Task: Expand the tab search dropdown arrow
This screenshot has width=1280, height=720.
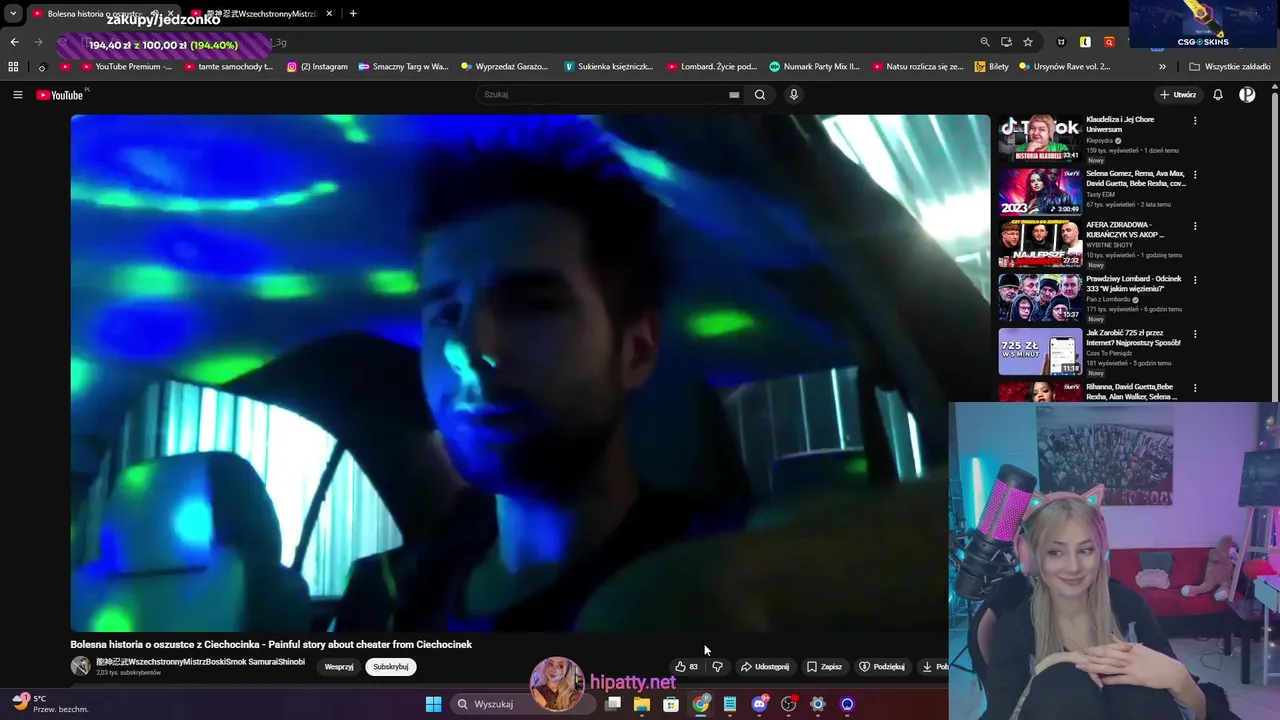Action: [13, 14]
